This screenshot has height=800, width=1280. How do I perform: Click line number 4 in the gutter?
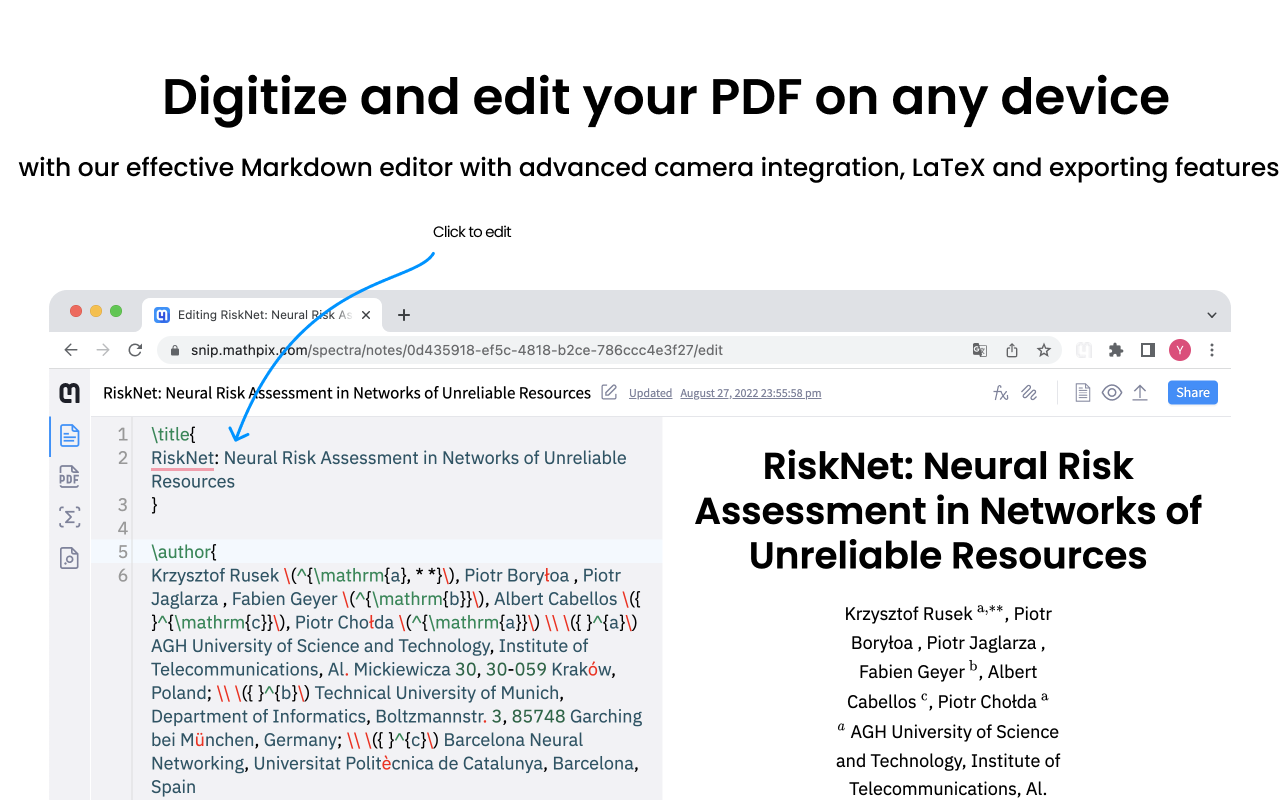click(x=122, y=528)
